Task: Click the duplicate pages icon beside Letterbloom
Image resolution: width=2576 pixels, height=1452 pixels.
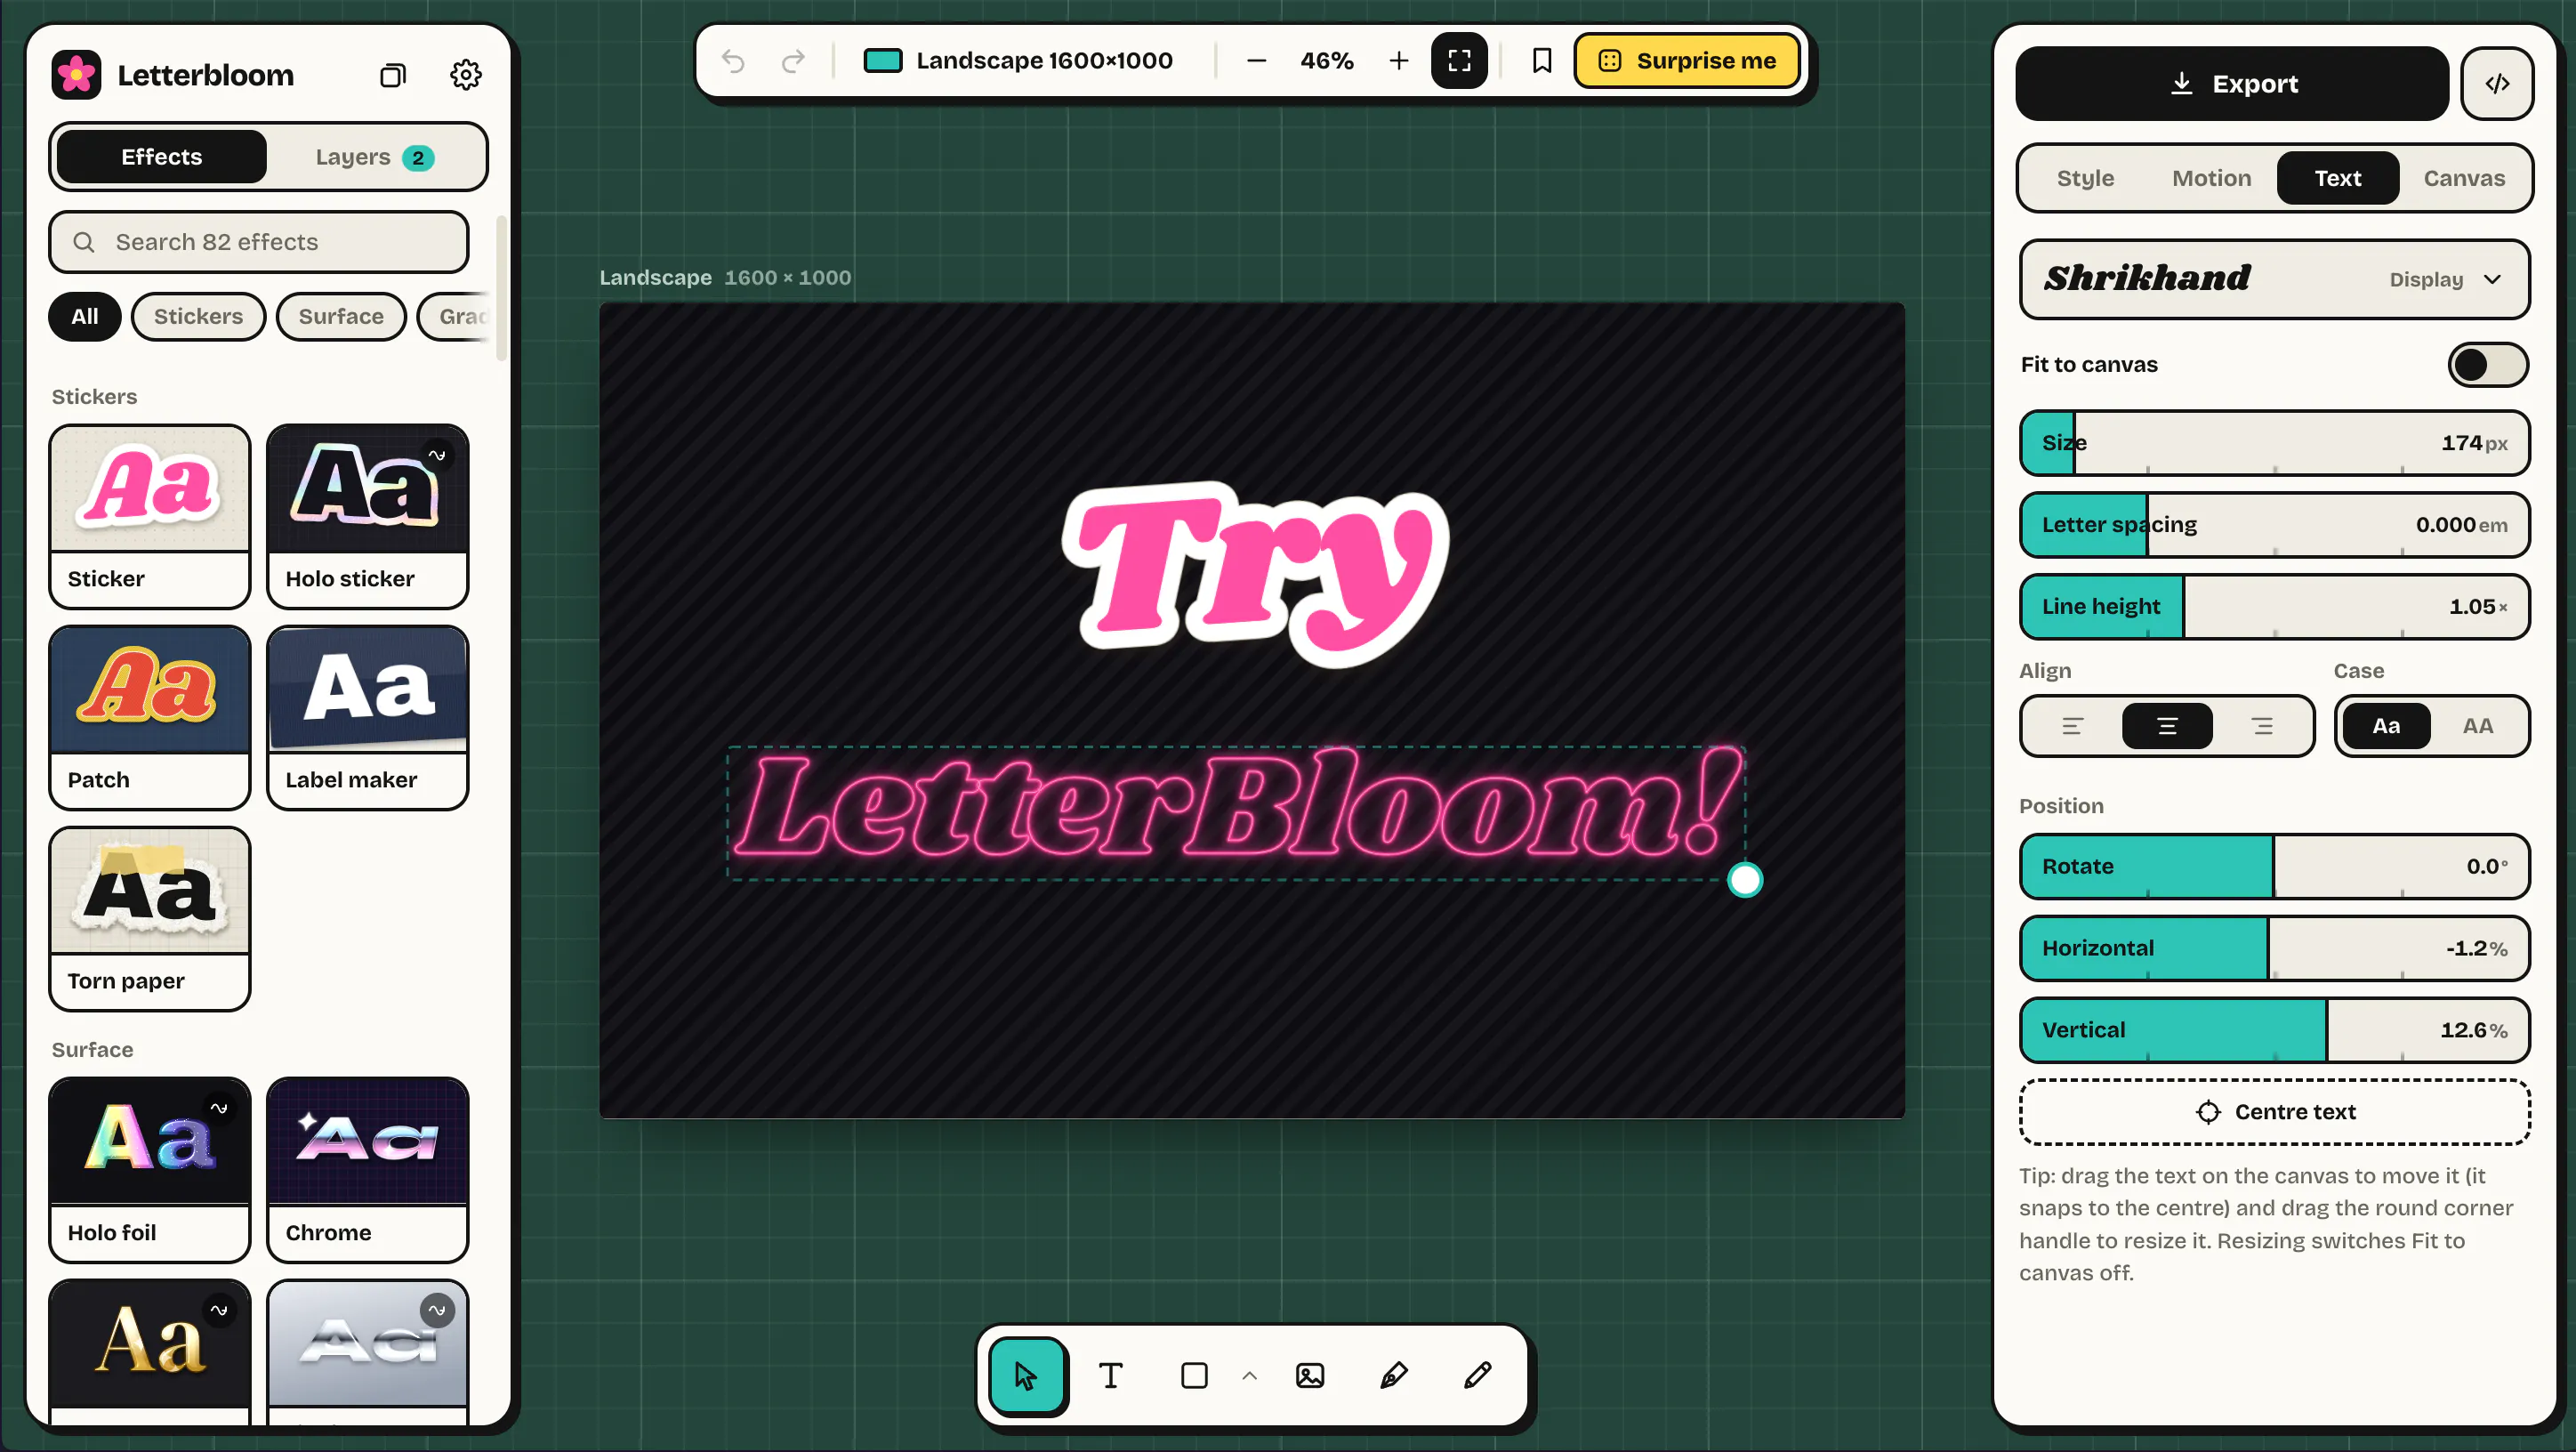Action: 393,75
